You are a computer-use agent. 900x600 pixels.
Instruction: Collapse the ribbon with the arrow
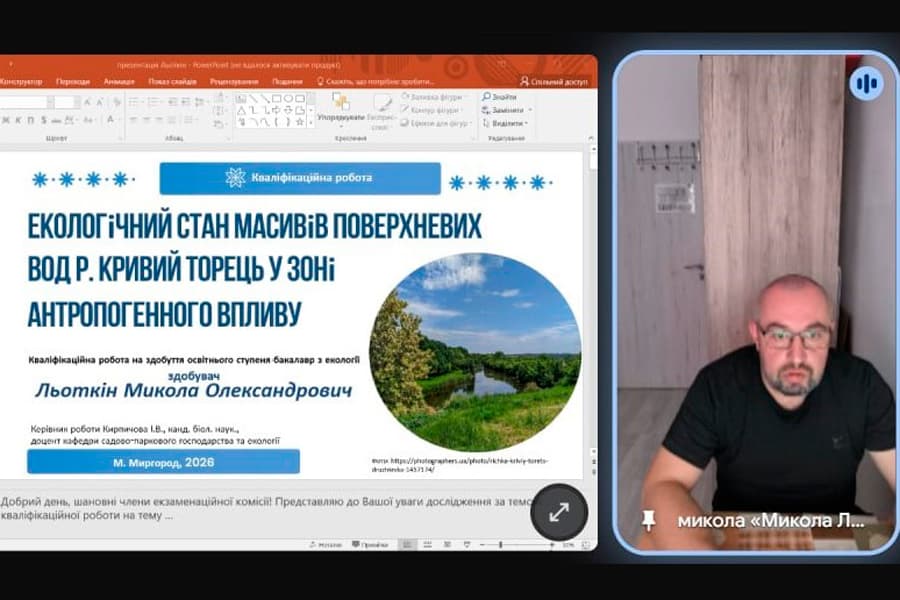click(591, 138)
